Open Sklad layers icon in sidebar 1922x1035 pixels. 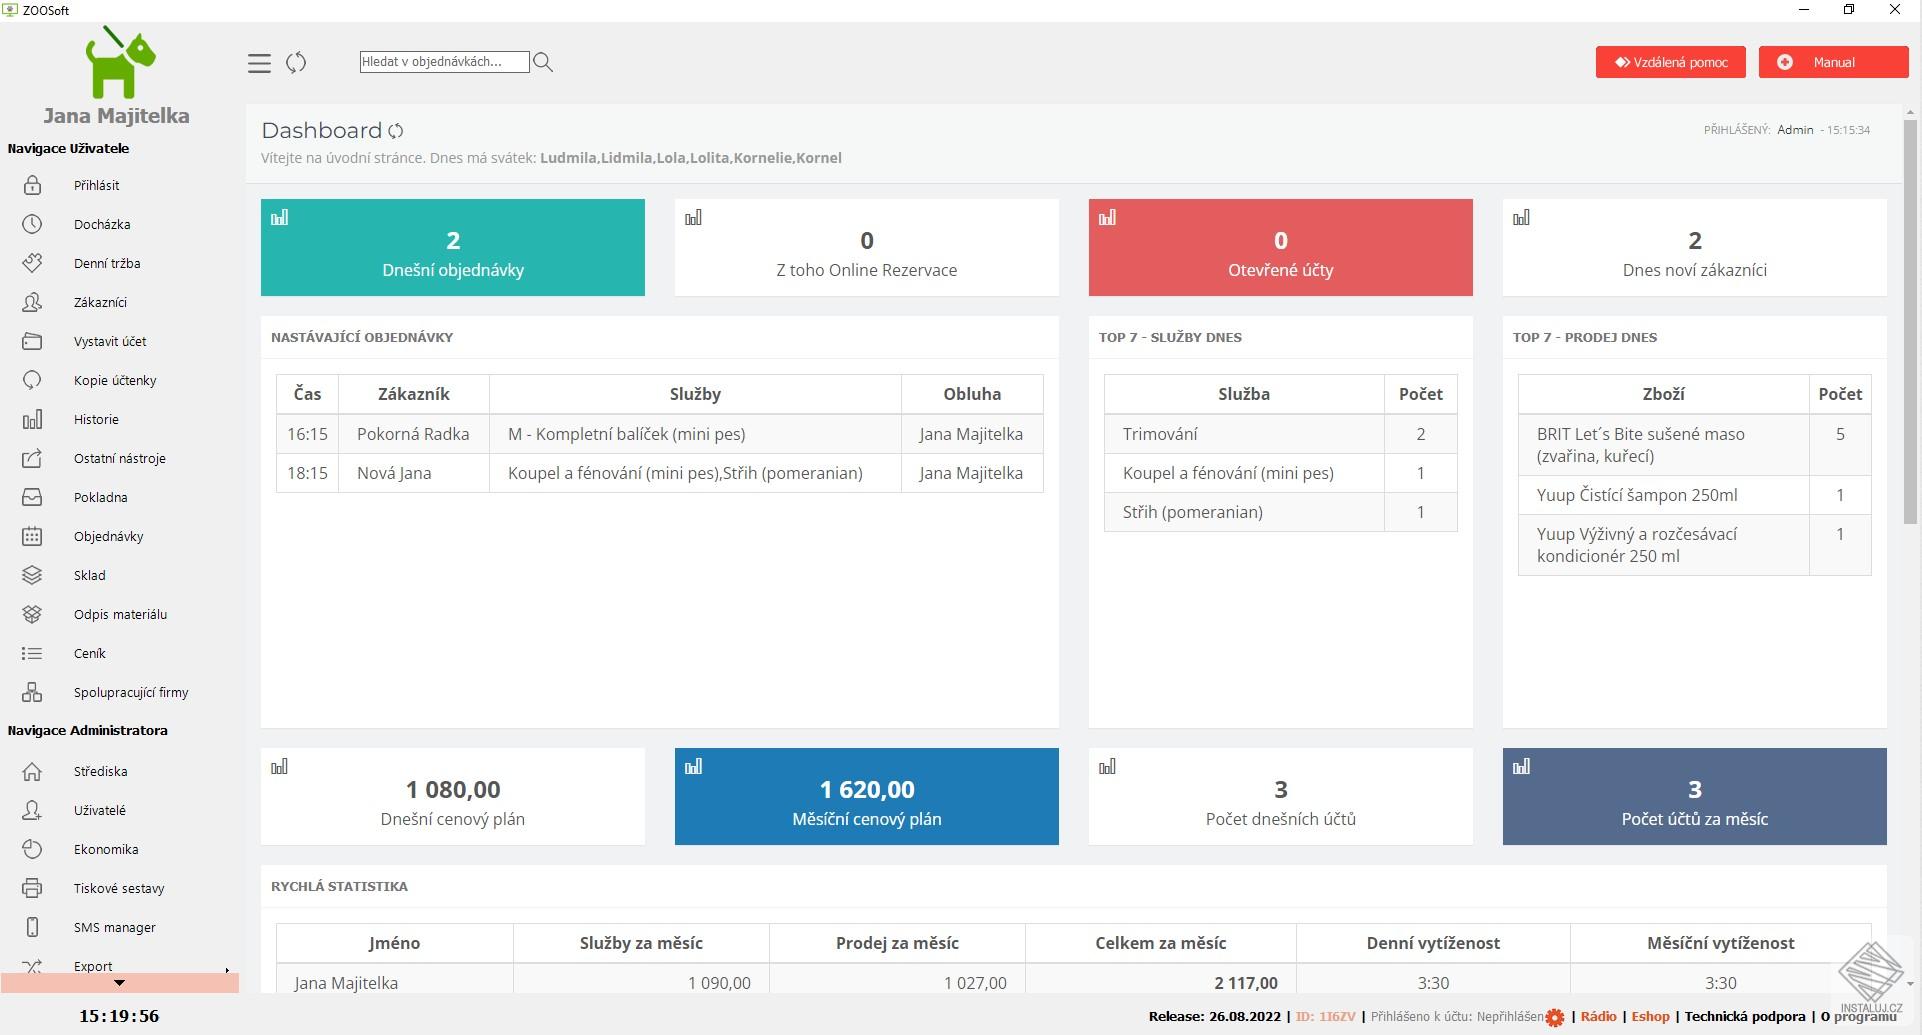32,575
